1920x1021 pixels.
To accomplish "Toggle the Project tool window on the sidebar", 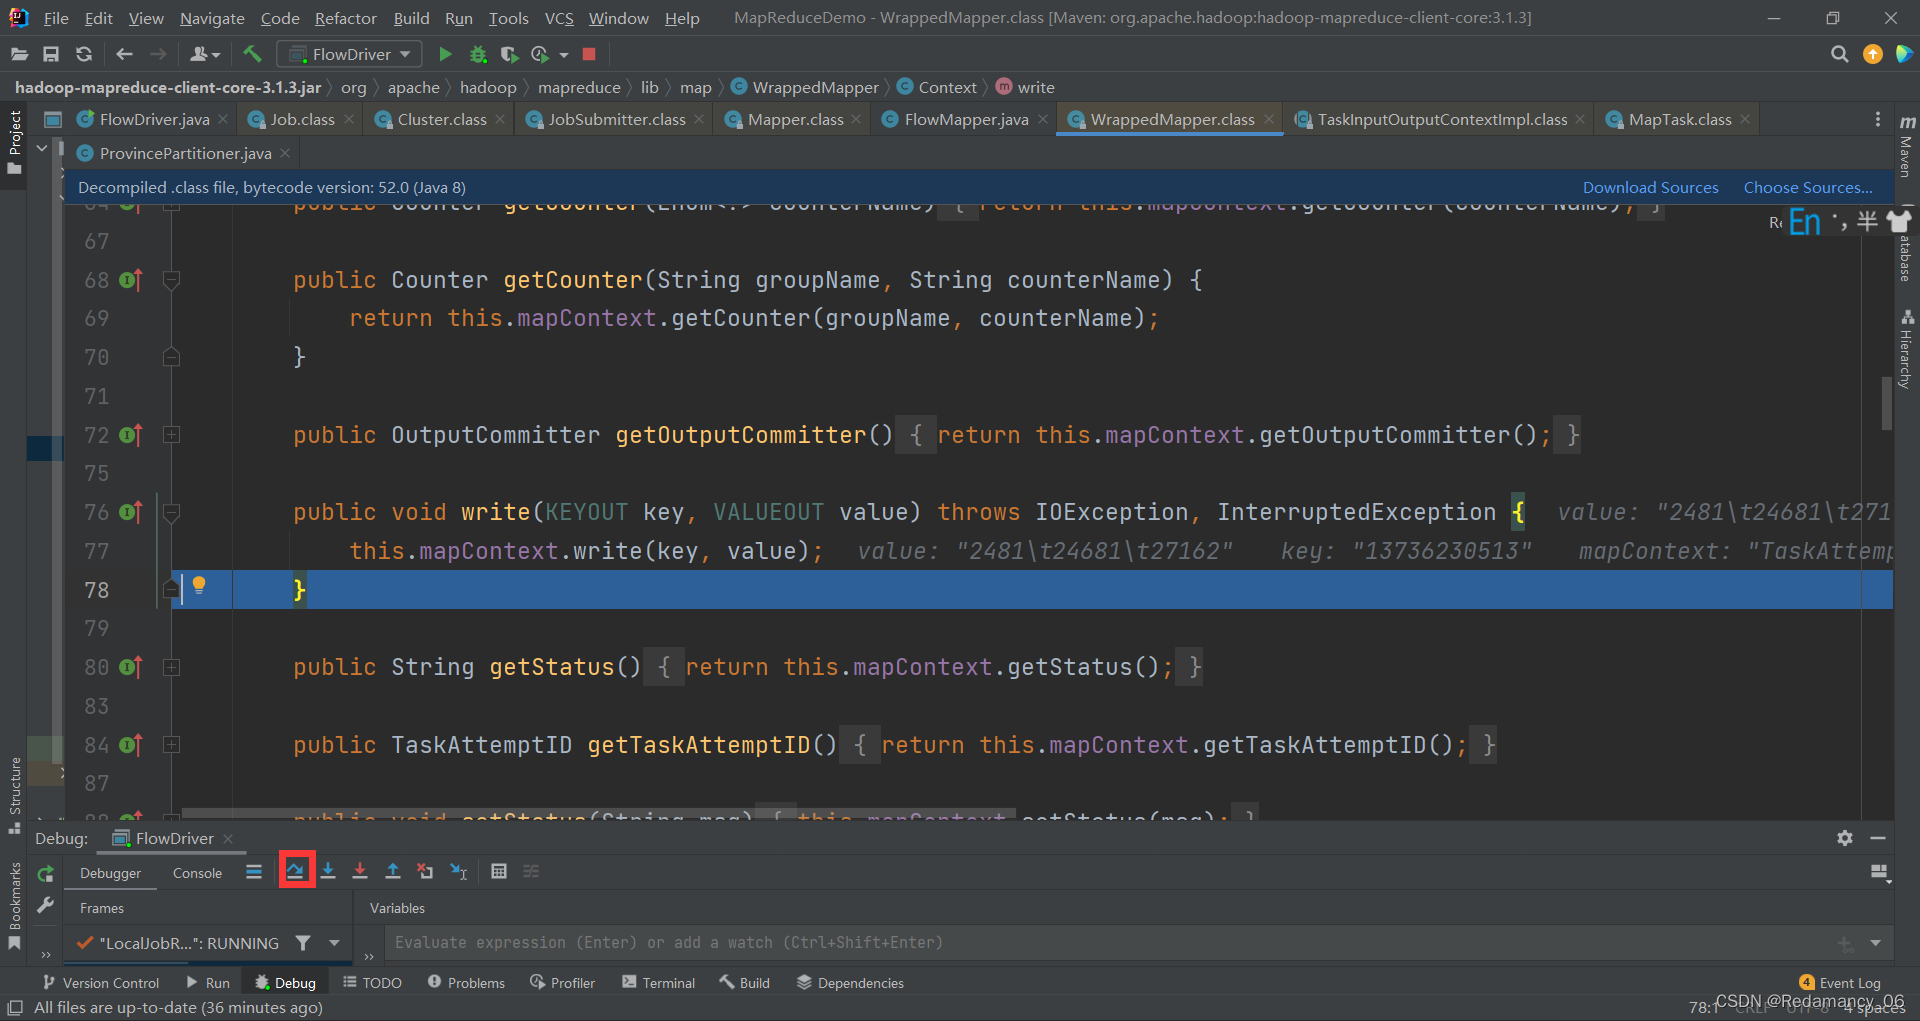I will 14,142.
